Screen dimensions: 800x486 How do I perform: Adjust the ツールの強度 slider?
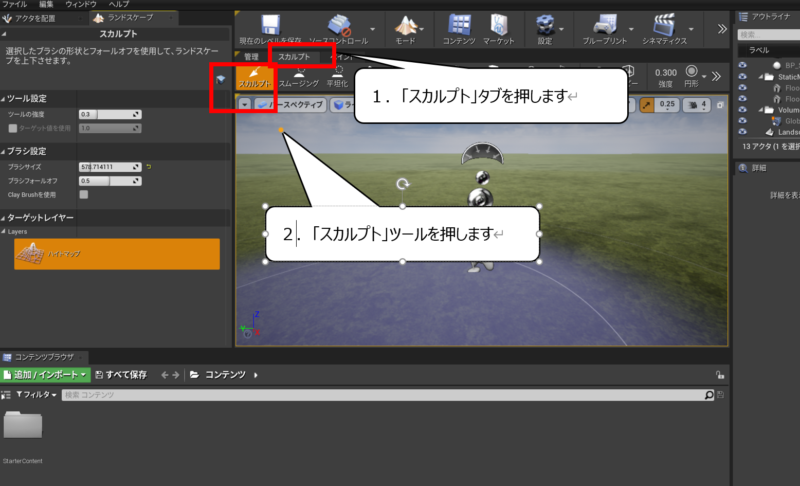(x=110, y=114)
